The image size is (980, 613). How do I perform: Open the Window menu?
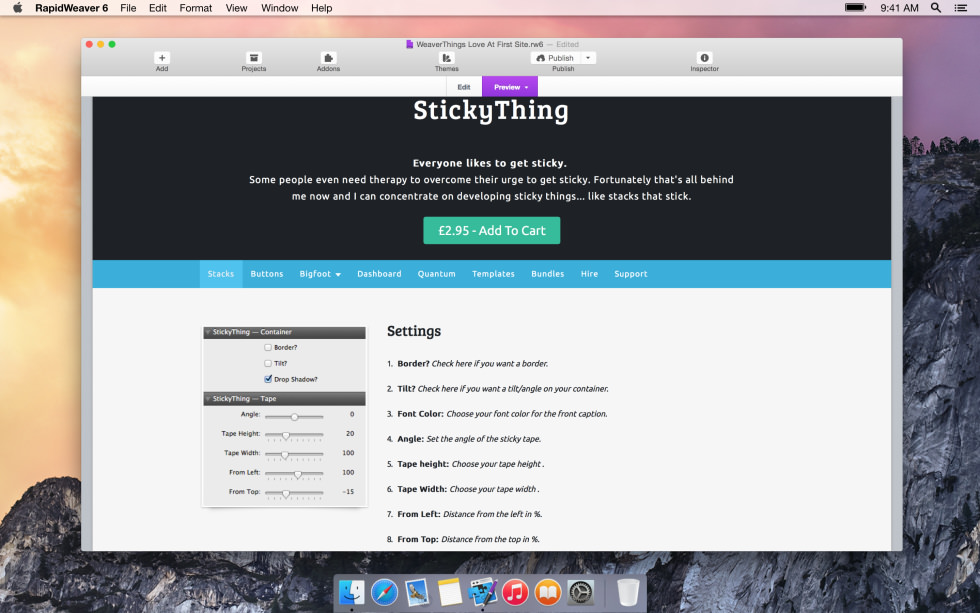[279, 8]
